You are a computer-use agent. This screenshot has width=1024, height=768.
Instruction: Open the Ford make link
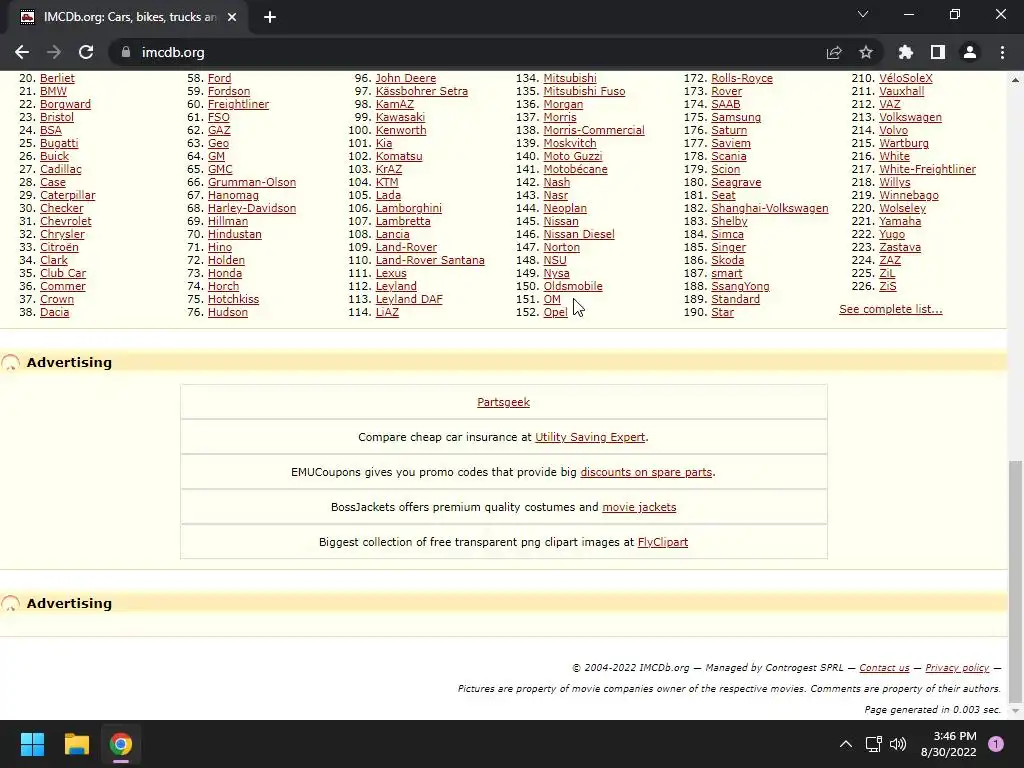pyautogui.click(x=219, y=78)
